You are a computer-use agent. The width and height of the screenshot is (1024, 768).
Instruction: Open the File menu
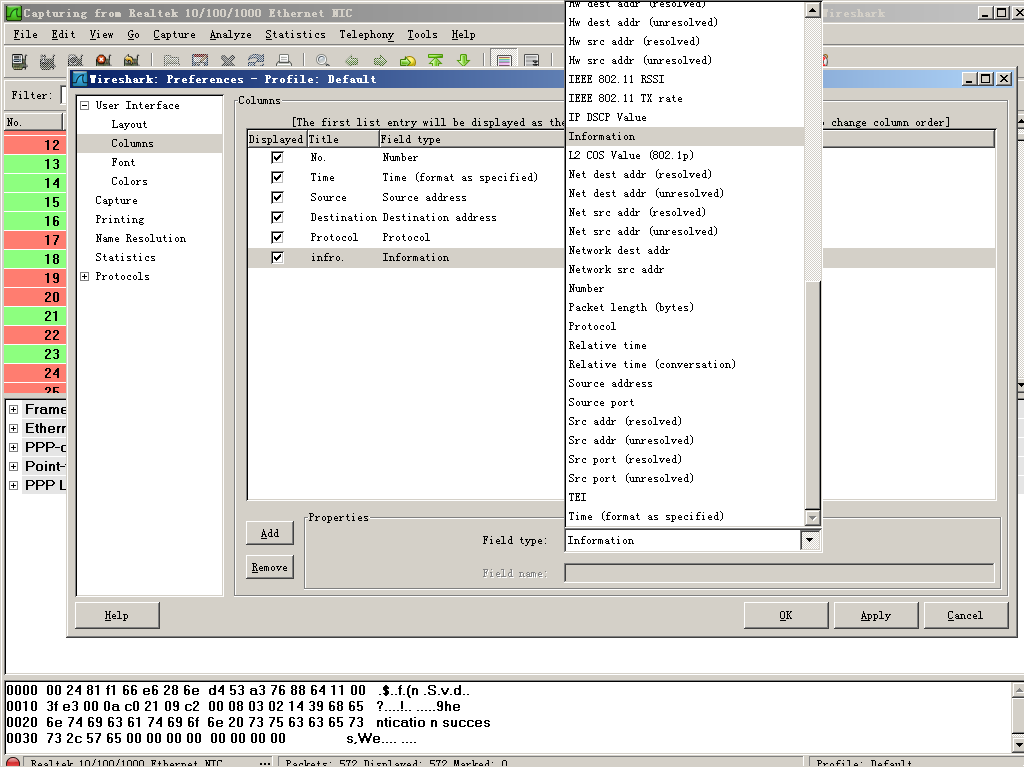[x=25, y=35]
